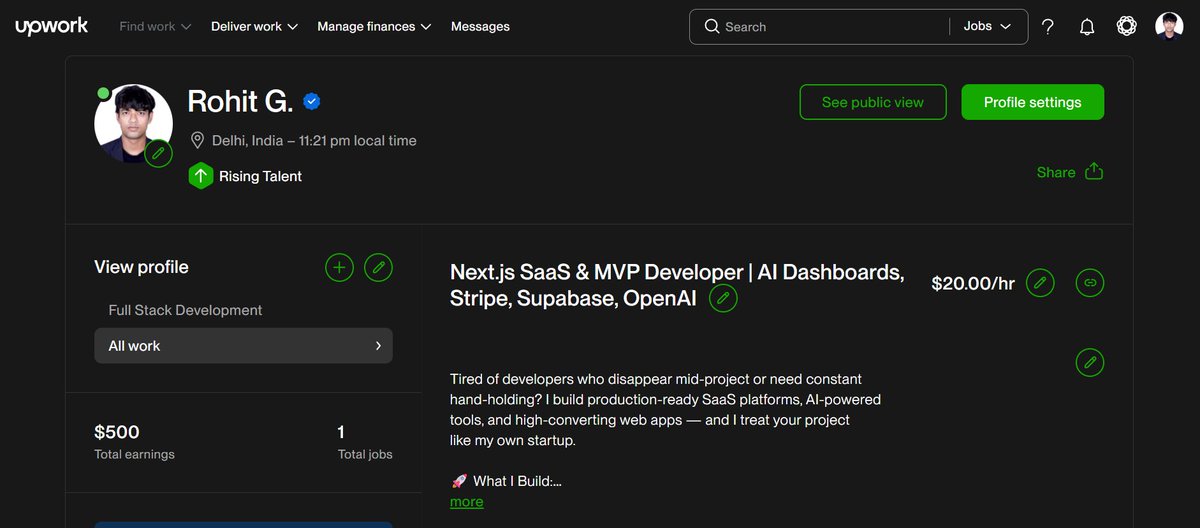
Task: Click the location pin icon
Action: pyautogui.click(x=198, y=140)
